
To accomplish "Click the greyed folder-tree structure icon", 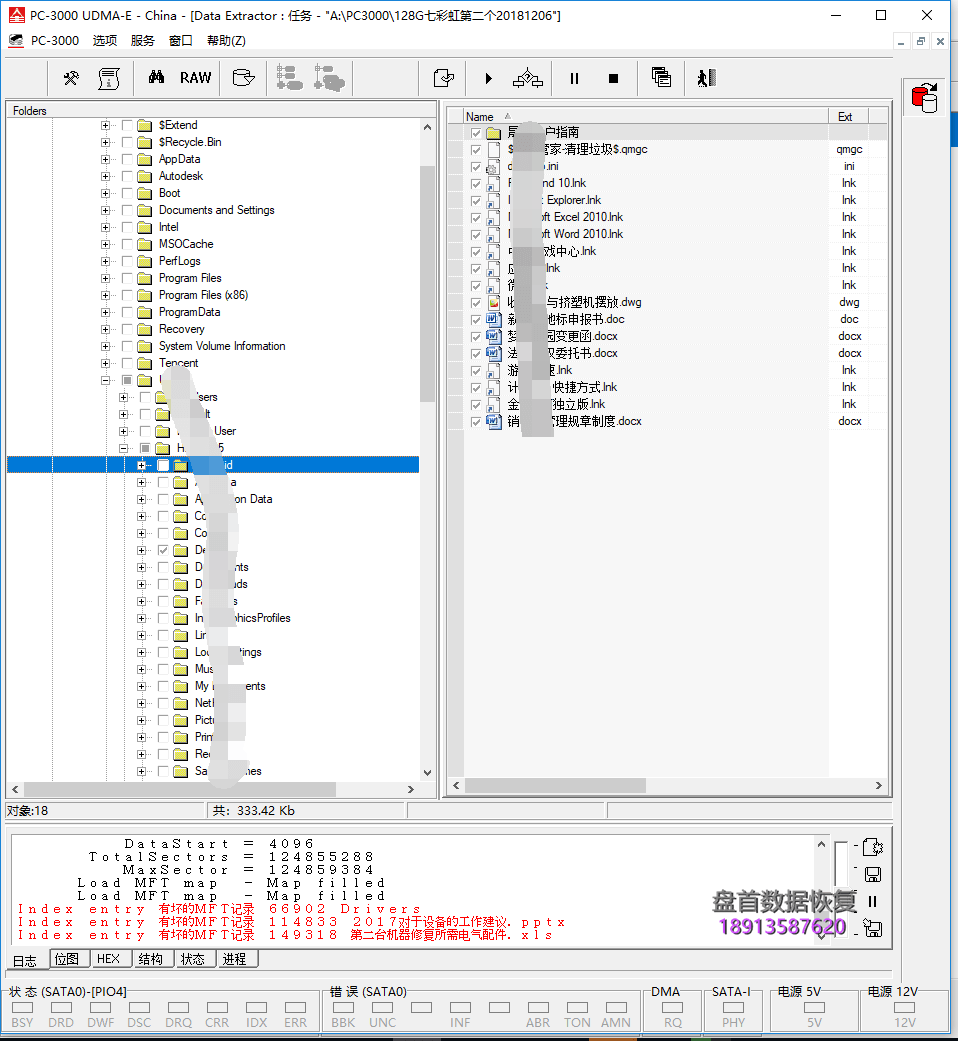I will 289,78.
